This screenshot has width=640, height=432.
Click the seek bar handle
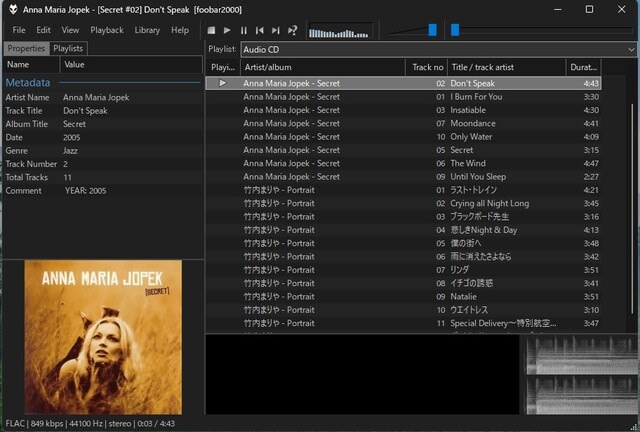coord(455,30)
